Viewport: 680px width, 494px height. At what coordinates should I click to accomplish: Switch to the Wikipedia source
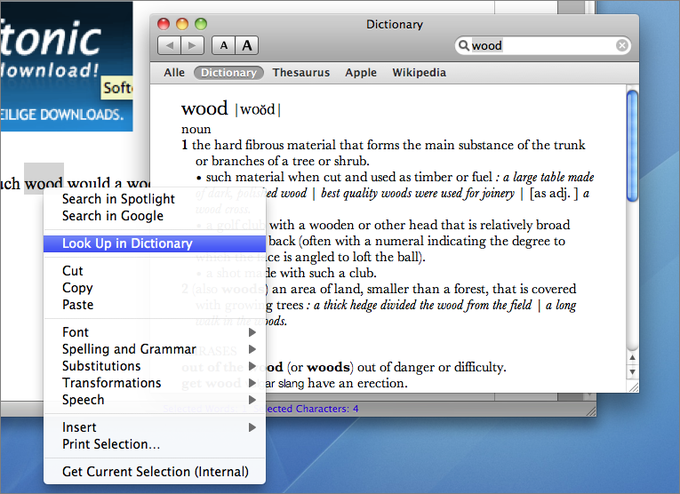(x=419, y=72)
